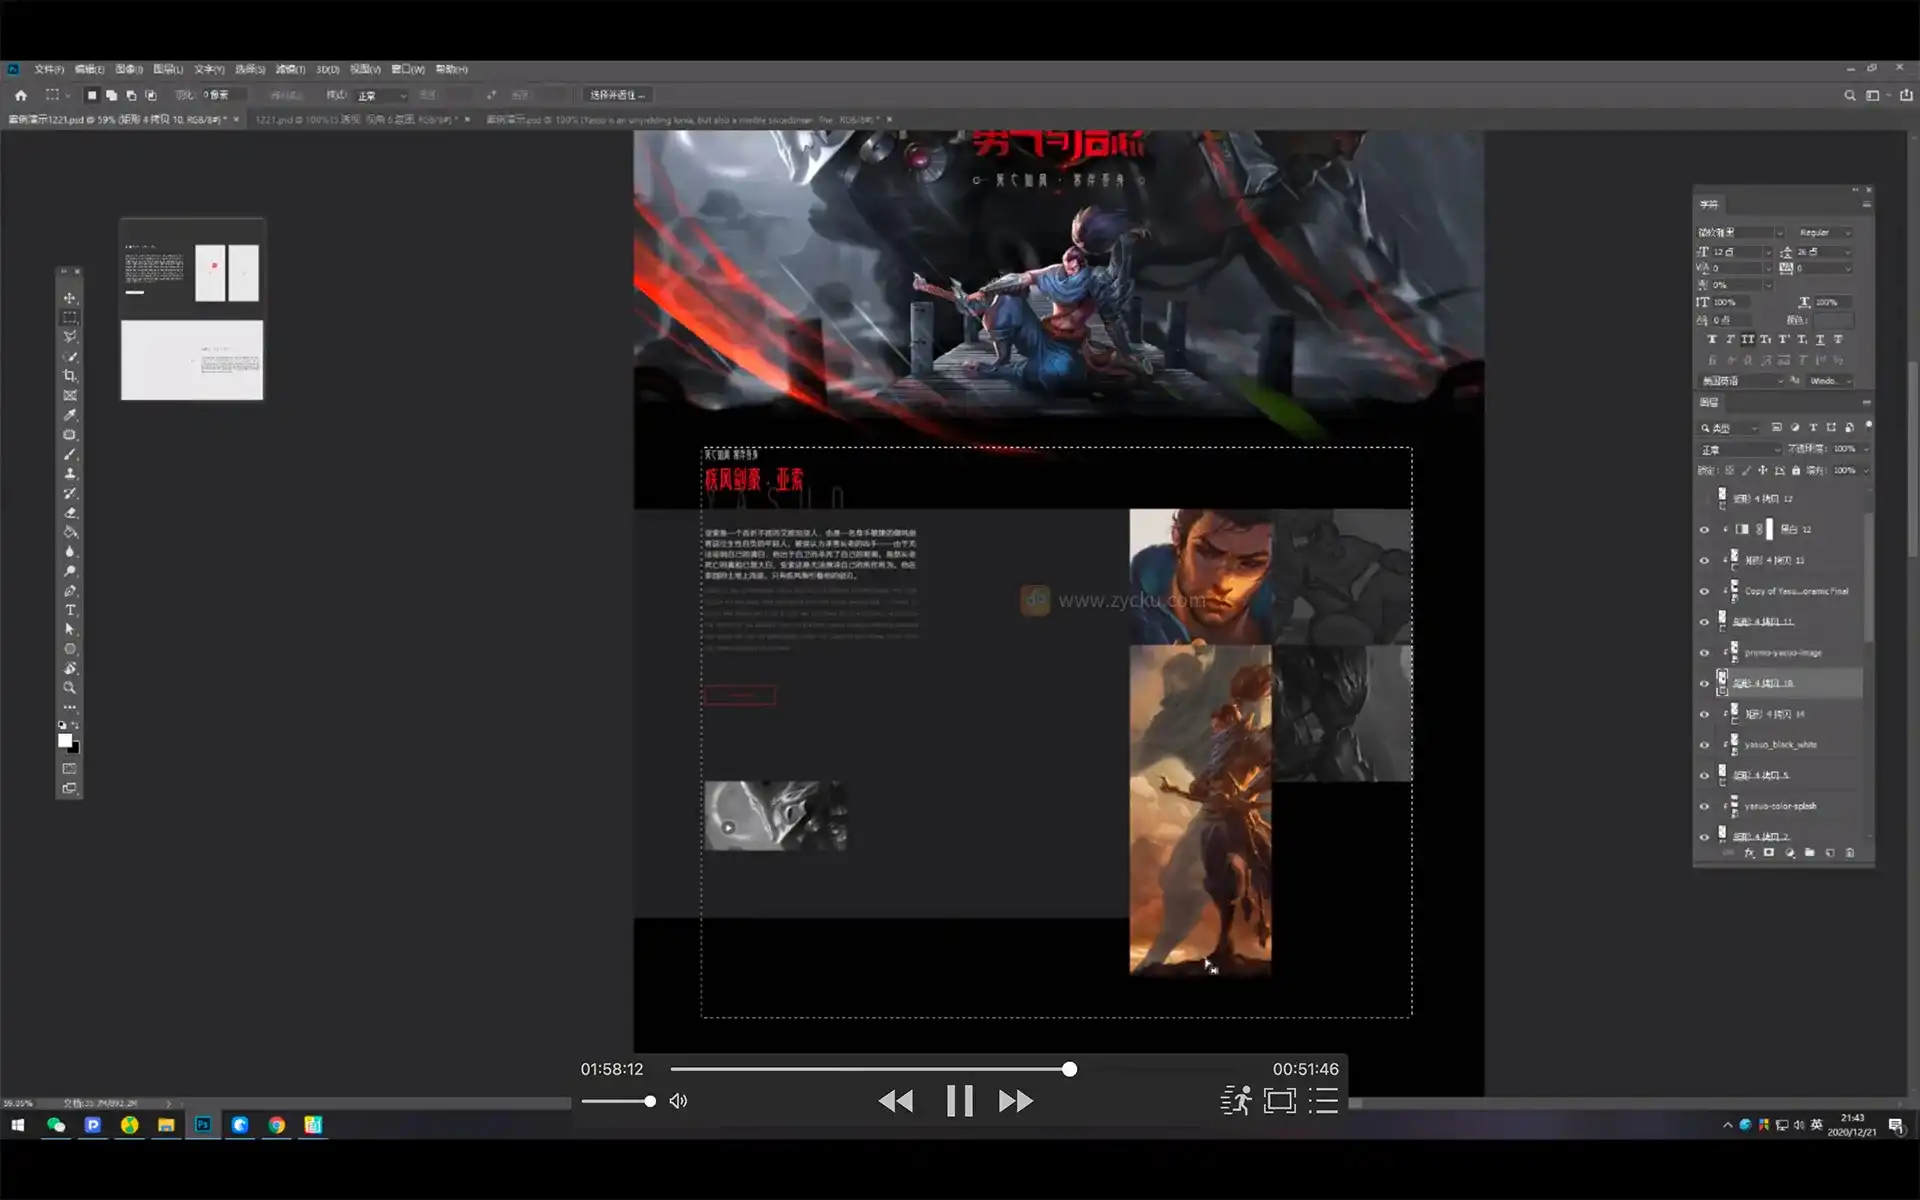Switch to the 1221.psd document tab
The height and width of the screenshot is (1200, 1920).
[x=353, y=120]
